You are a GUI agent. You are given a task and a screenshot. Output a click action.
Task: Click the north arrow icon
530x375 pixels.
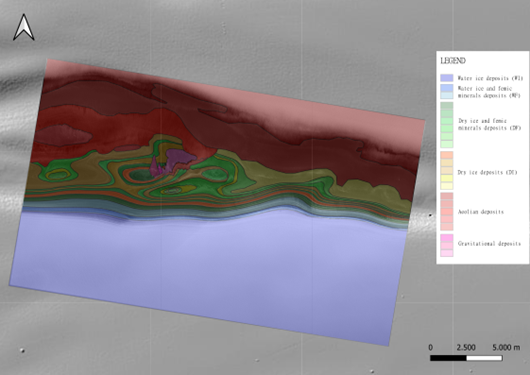click(24, 27)
